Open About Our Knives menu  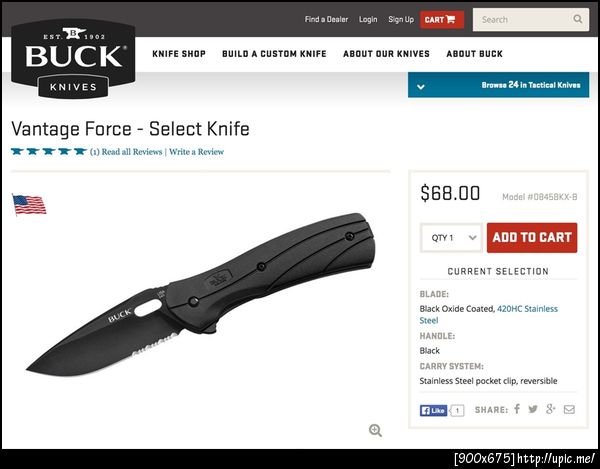click(386, 54)
